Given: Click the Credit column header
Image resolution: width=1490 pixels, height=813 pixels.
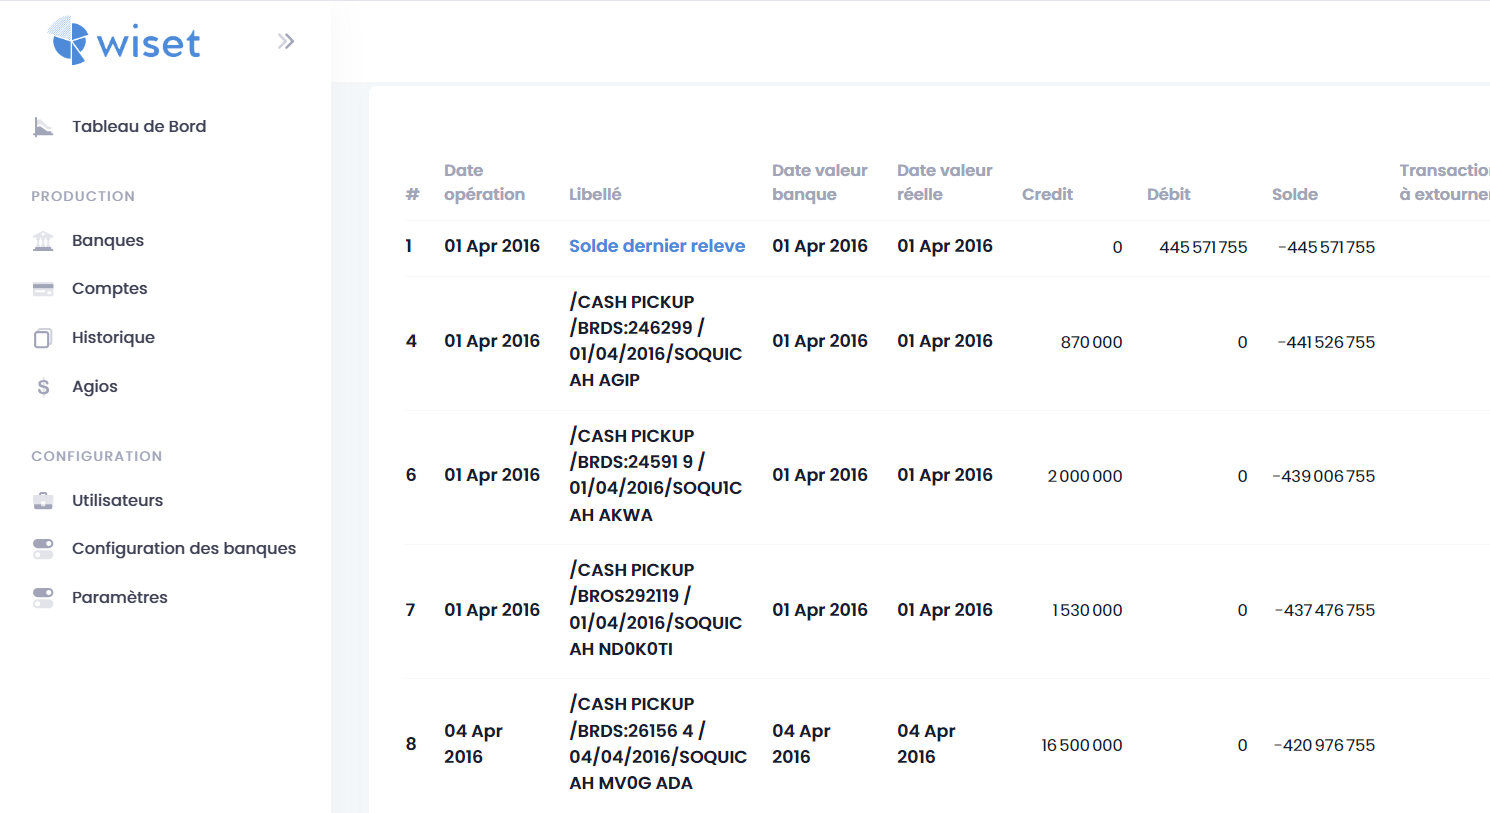Looking at the screenshot, I should tap(1047, 195).
